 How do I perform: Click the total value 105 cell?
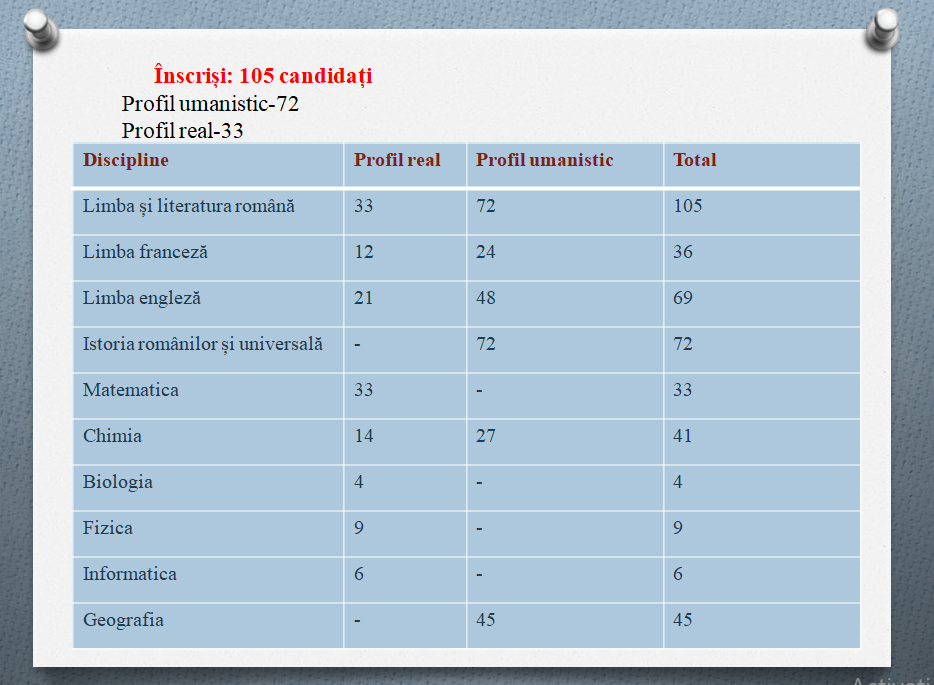688,206
